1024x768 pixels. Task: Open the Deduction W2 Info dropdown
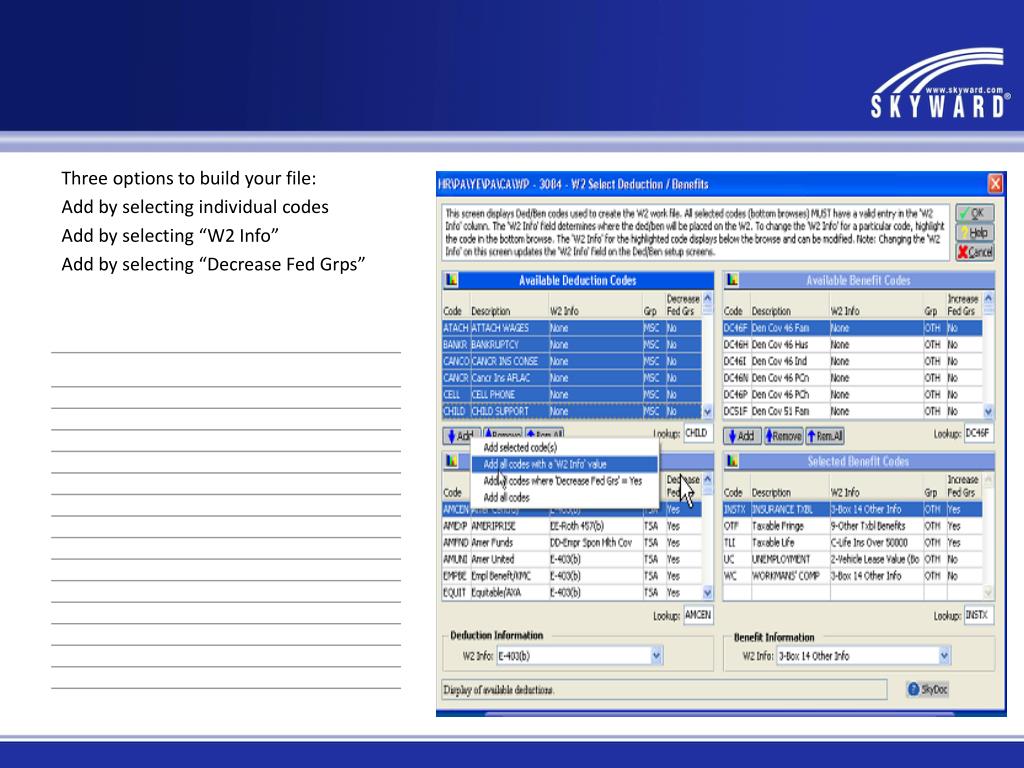coord(656,656)
